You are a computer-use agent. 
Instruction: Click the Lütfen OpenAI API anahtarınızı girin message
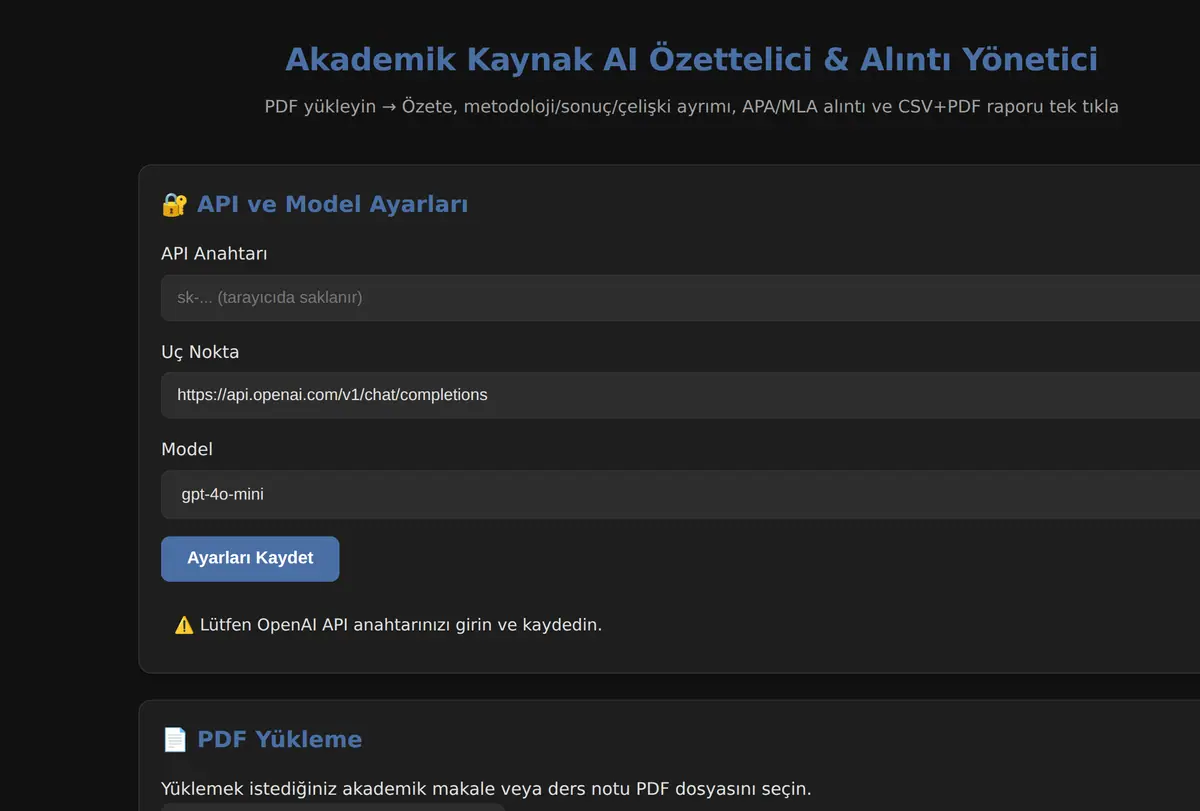401,625
